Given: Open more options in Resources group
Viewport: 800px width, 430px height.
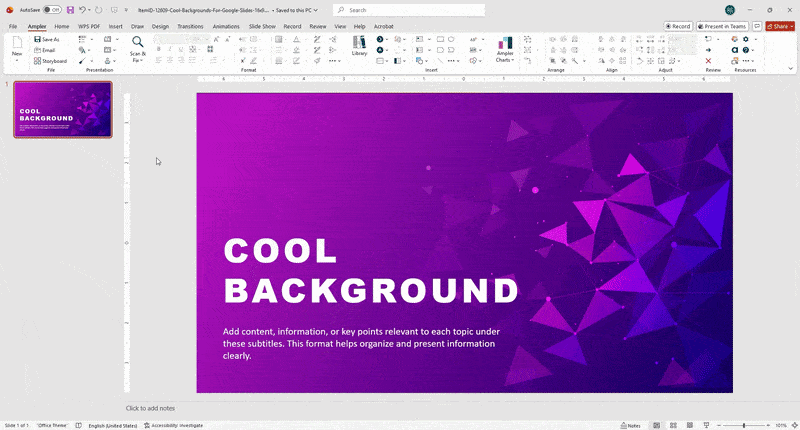Looking at the screenshot, I should pyautogui.click(x=748, y=61).
